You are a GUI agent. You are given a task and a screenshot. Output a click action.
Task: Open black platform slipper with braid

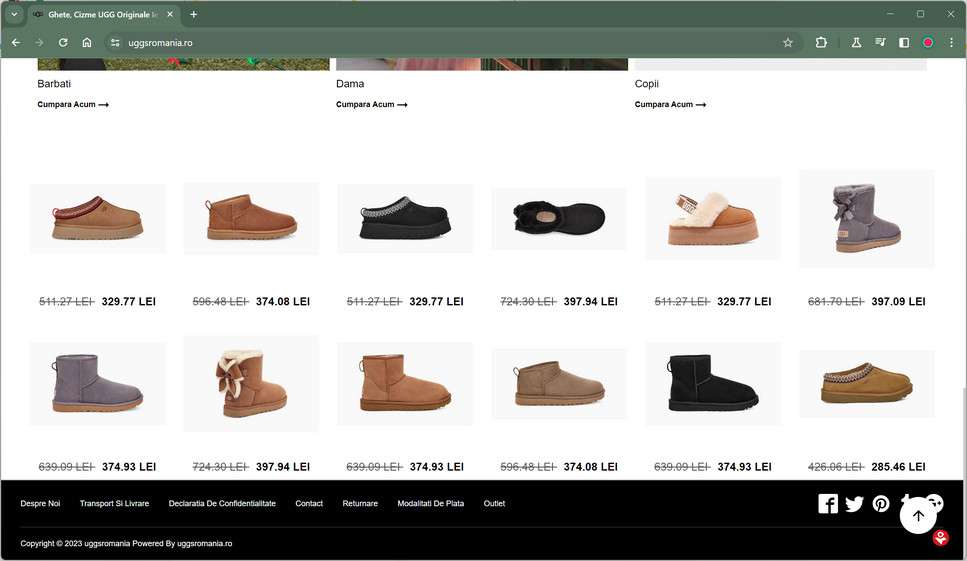pos(405,218)
